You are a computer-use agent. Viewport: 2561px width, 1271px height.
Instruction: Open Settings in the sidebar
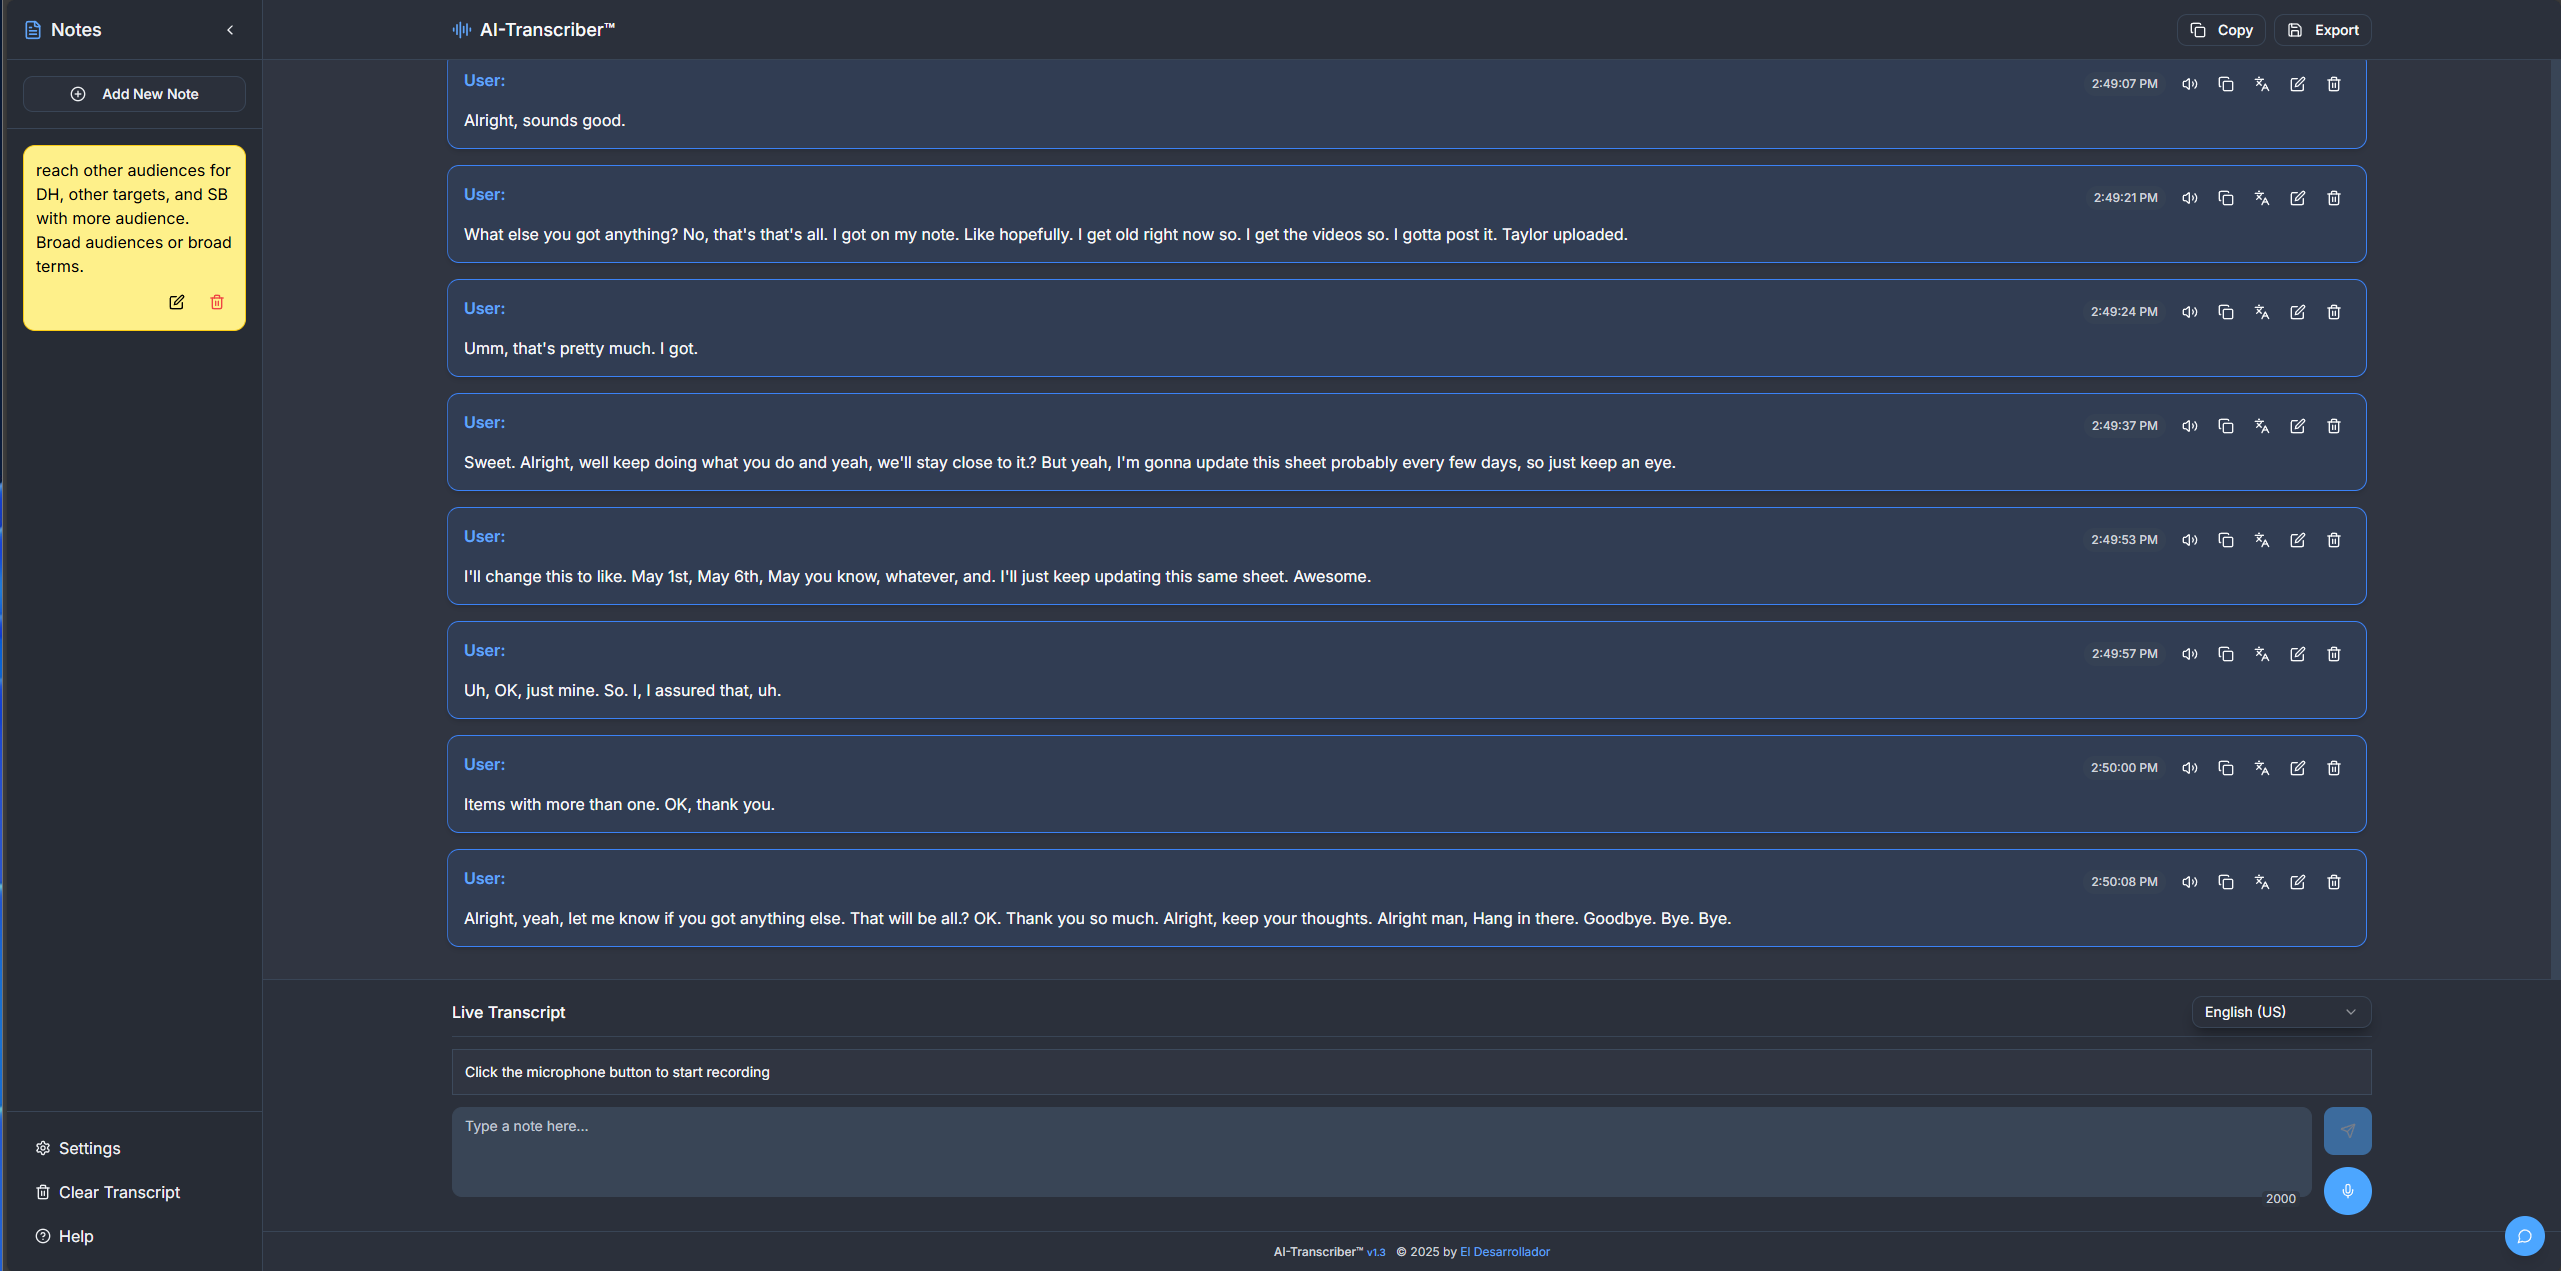coord(89,1148)
